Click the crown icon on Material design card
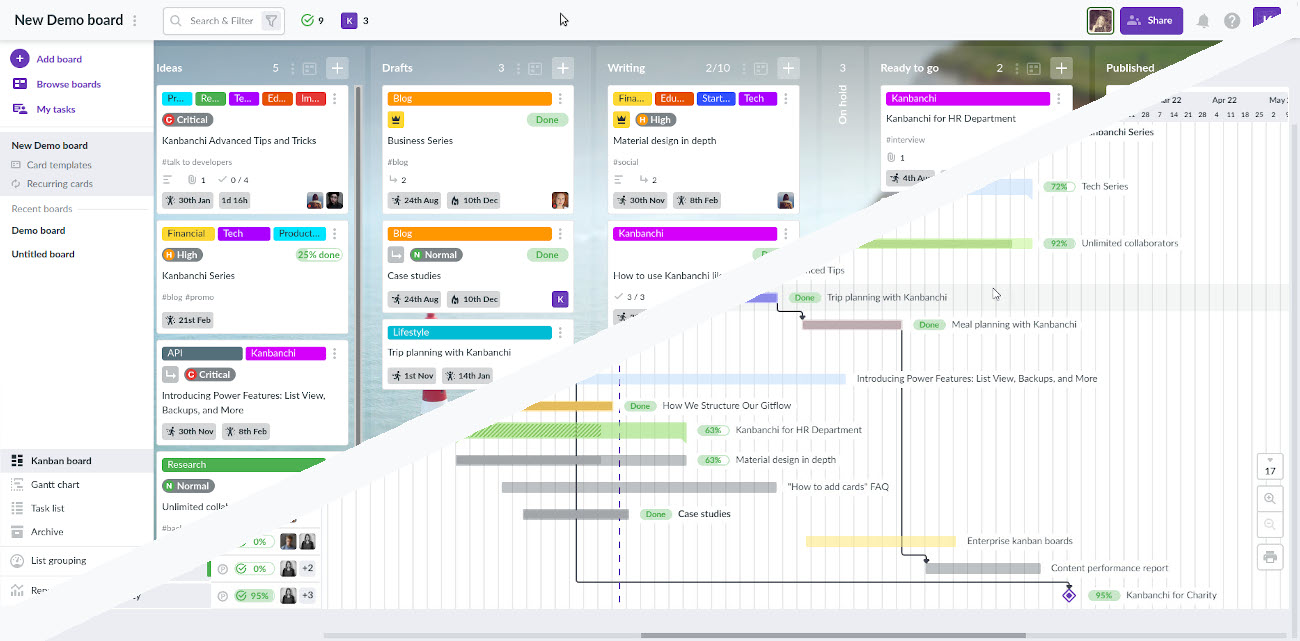The height and width of the screenshot is (641, 1300). [x=622, y=120]
